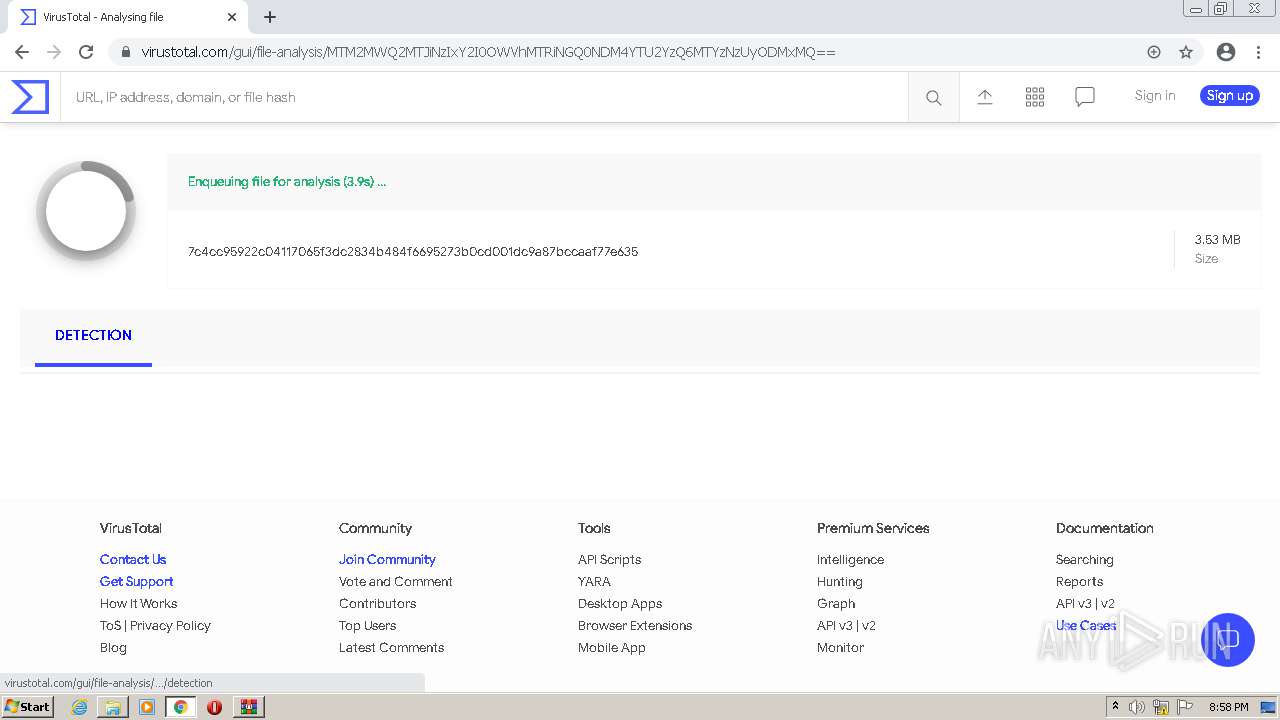Click the analysis progress spinner

pos(86,211)
